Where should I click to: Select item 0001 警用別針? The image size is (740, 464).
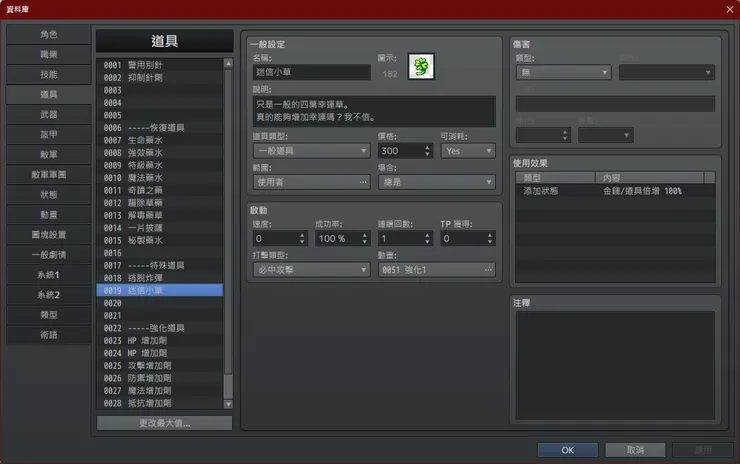[160, 65]
